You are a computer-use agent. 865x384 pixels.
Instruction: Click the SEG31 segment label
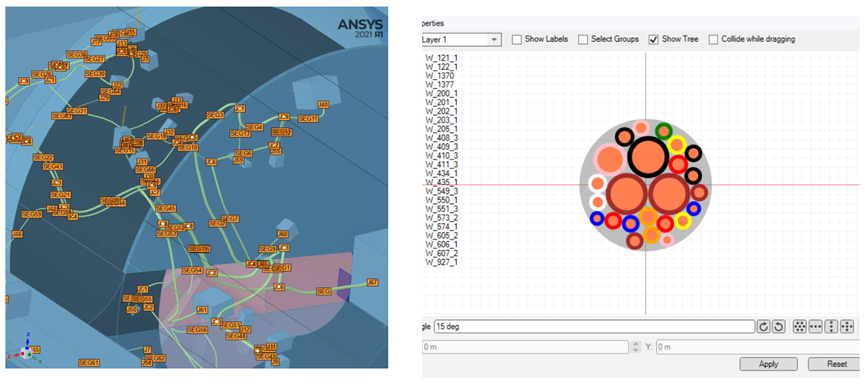77,111
